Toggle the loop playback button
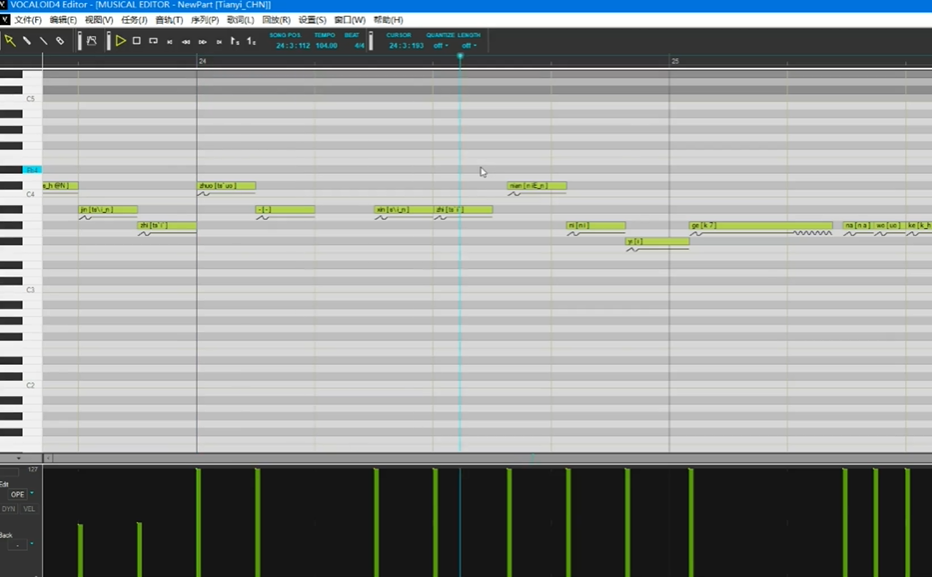Image resolution: width=932 pixels, height=577 pixels. [153, 41]
